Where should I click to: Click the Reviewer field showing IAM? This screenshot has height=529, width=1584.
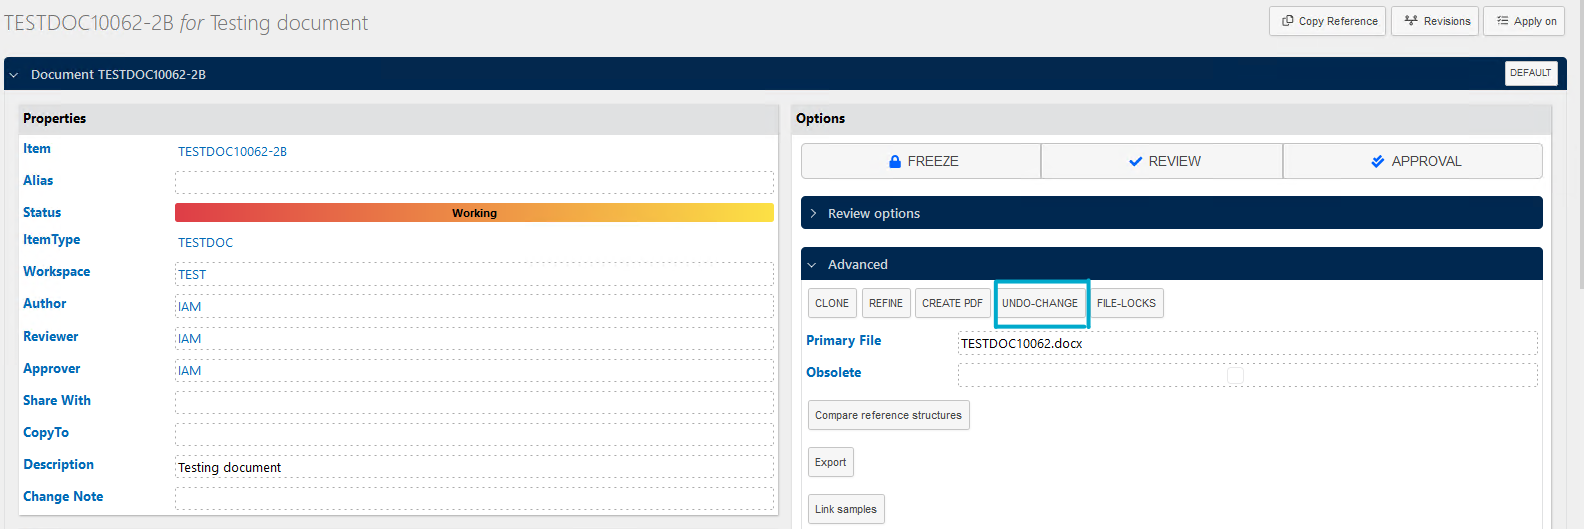click(474, 338)
